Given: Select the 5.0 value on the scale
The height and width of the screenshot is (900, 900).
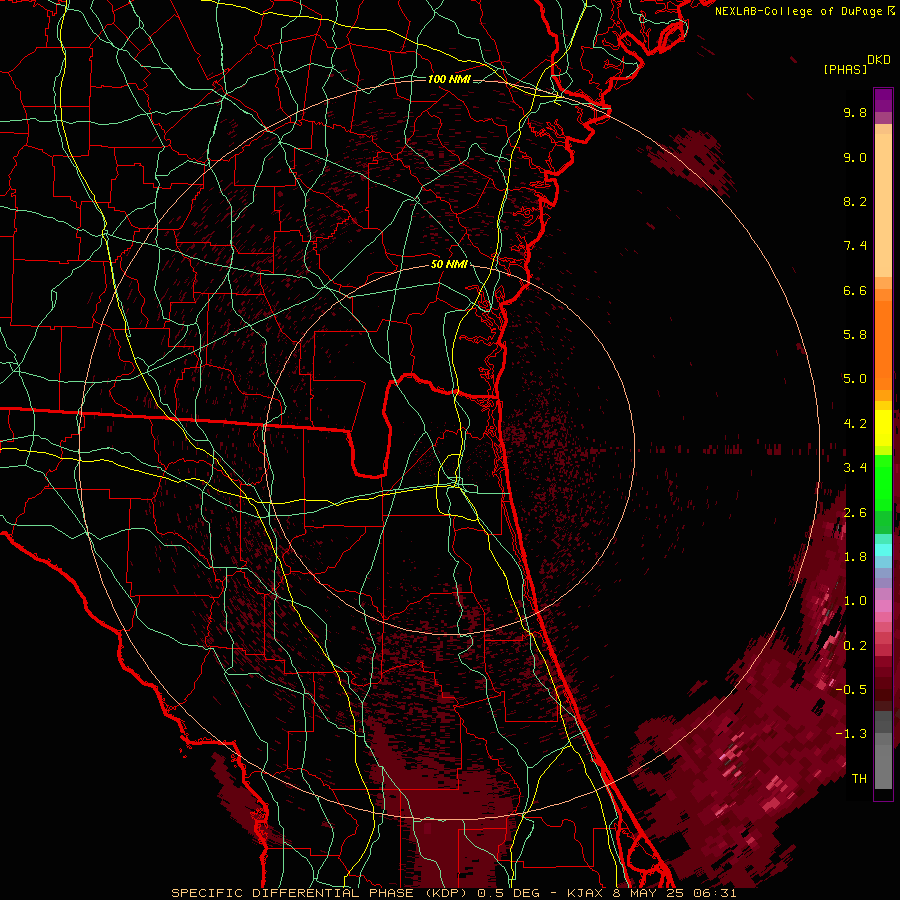Looking at the screenshot, I should (x=855, y=379).
